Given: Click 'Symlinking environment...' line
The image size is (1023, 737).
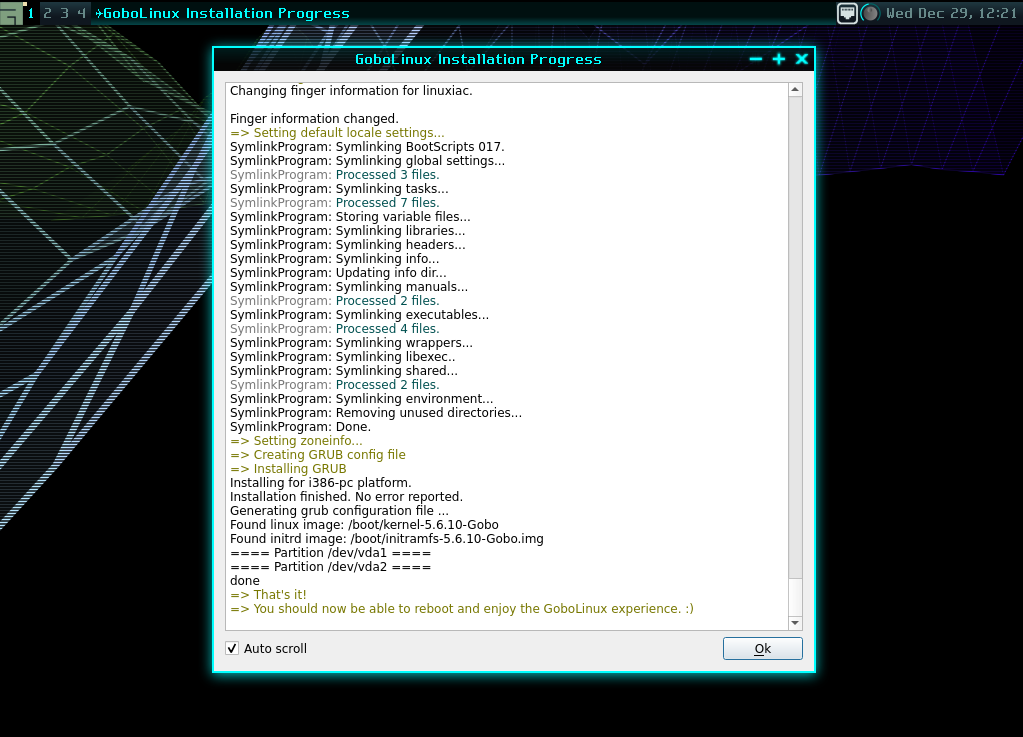Looking at the screenshot, I should click(x=361, y=399).
